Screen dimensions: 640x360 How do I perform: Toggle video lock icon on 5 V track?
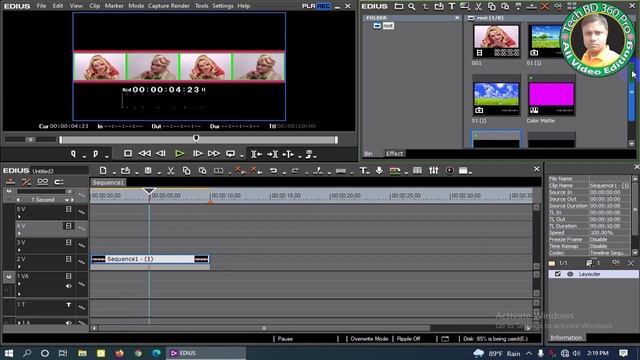(69, 209)
